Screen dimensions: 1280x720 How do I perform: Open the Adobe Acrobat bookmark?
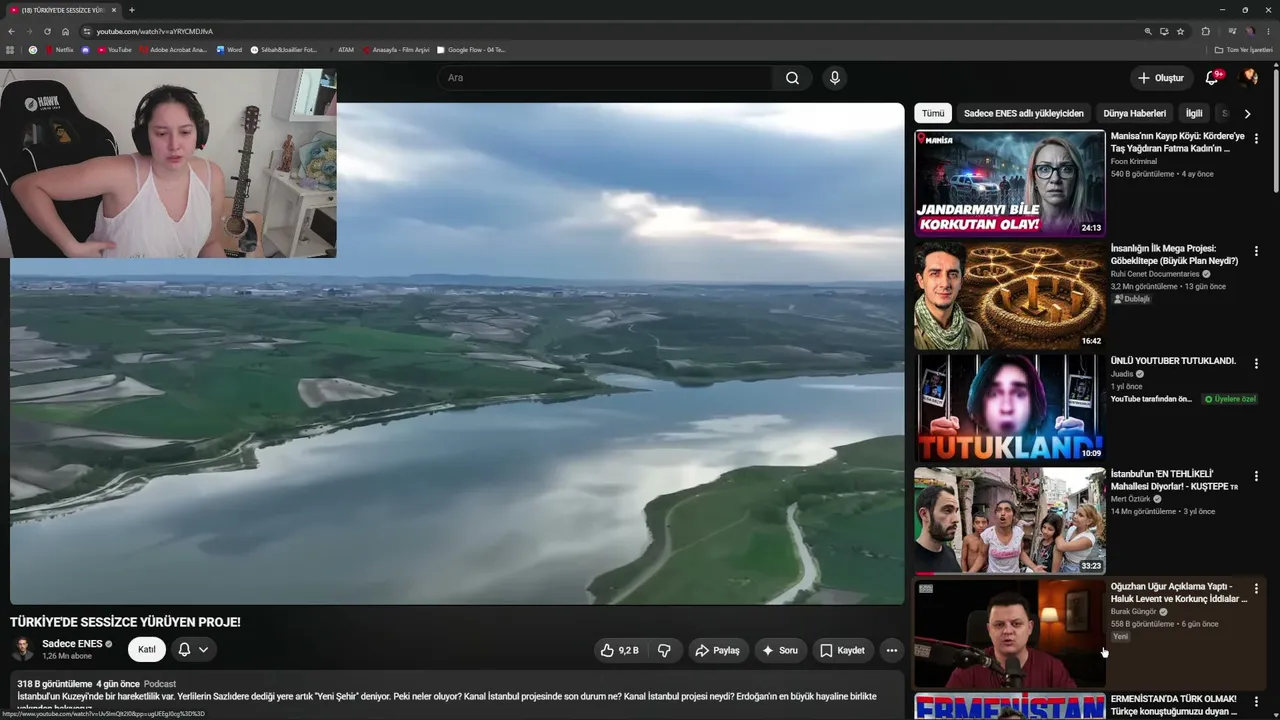(x=173, y=49)
